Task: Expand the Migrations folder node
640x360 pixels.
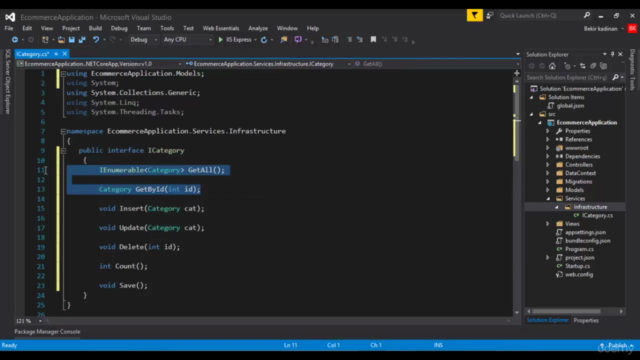Action: click(548, 182)
